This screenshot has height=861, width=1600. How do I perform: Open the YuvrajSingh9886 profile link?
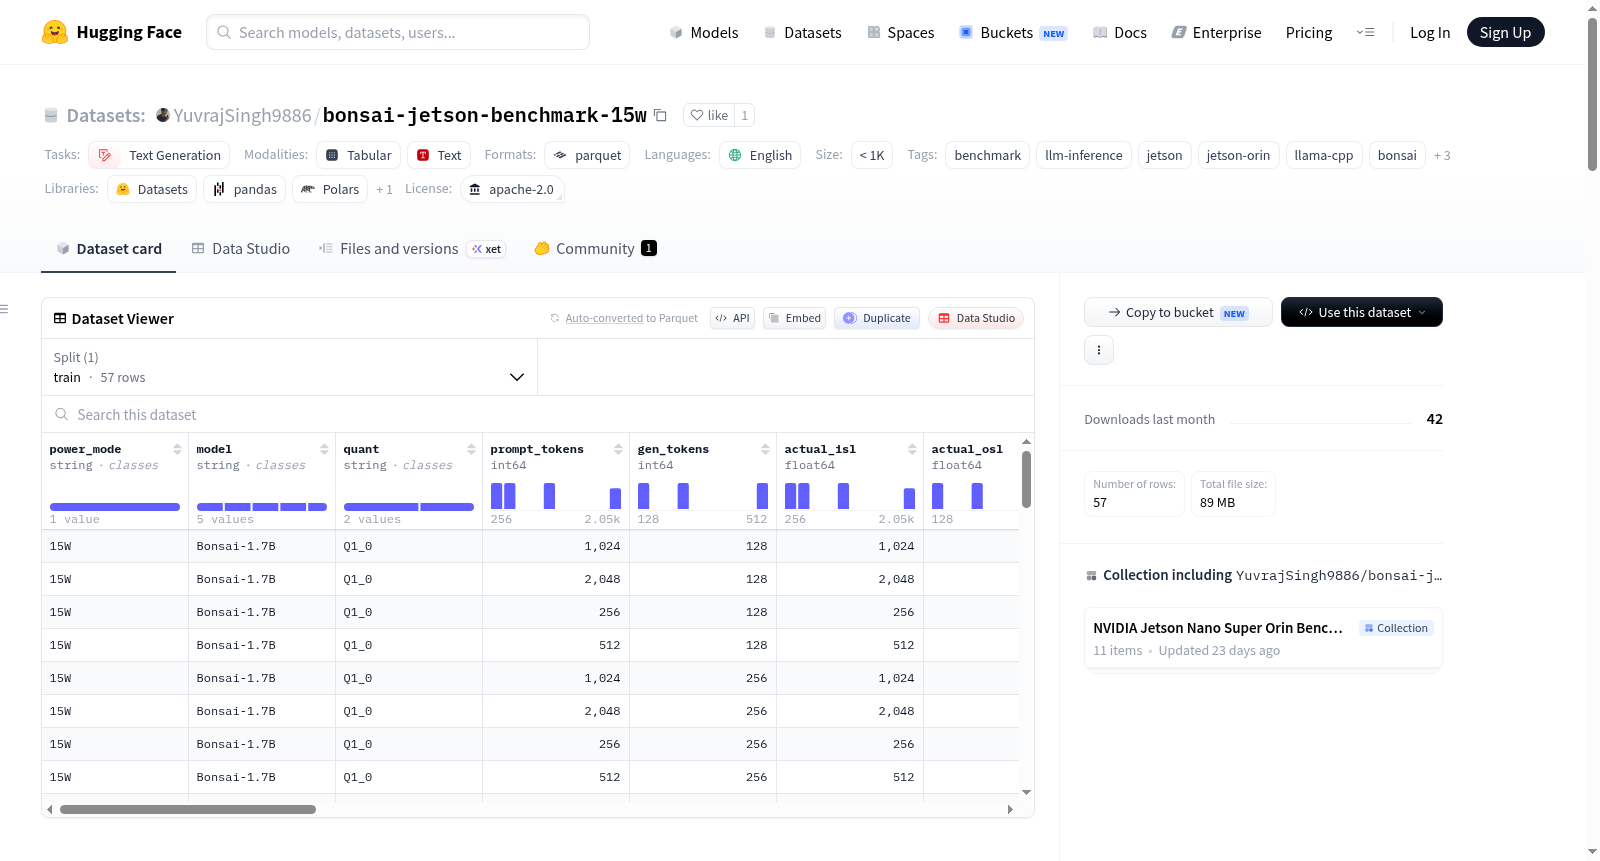242,115
